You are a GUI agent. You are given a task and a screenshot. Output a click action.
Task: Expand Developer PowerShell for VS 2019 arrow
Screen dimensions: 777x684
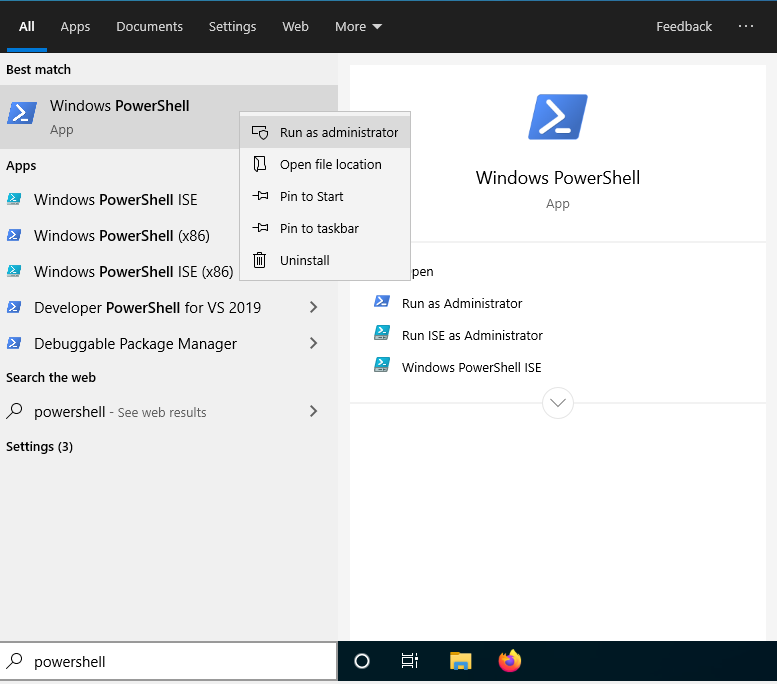pos(313,307)
